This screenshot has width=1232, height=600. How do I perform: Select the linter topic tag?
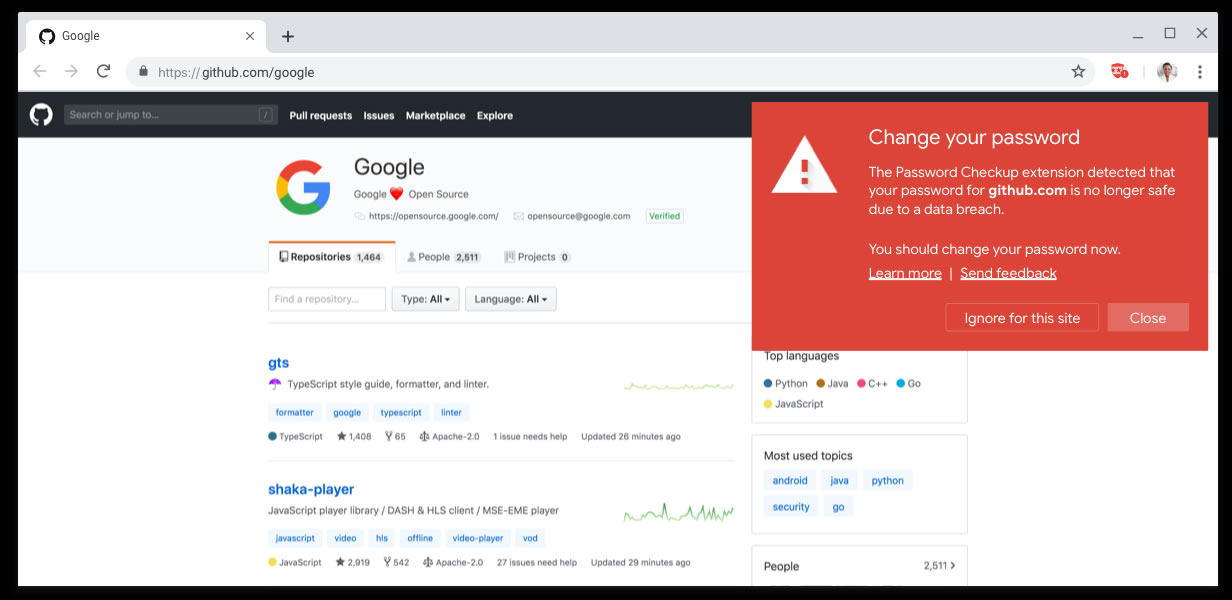click(x=451, y=412)
